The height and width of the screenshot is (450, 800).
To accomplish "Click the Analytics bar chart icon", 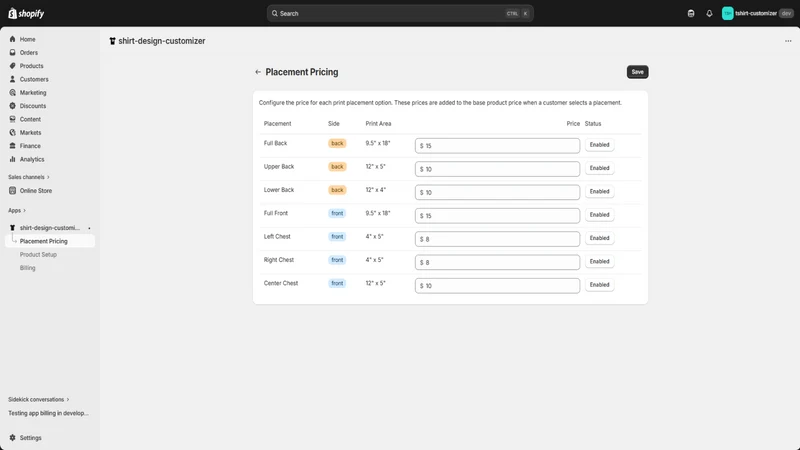I will point(12,159).
